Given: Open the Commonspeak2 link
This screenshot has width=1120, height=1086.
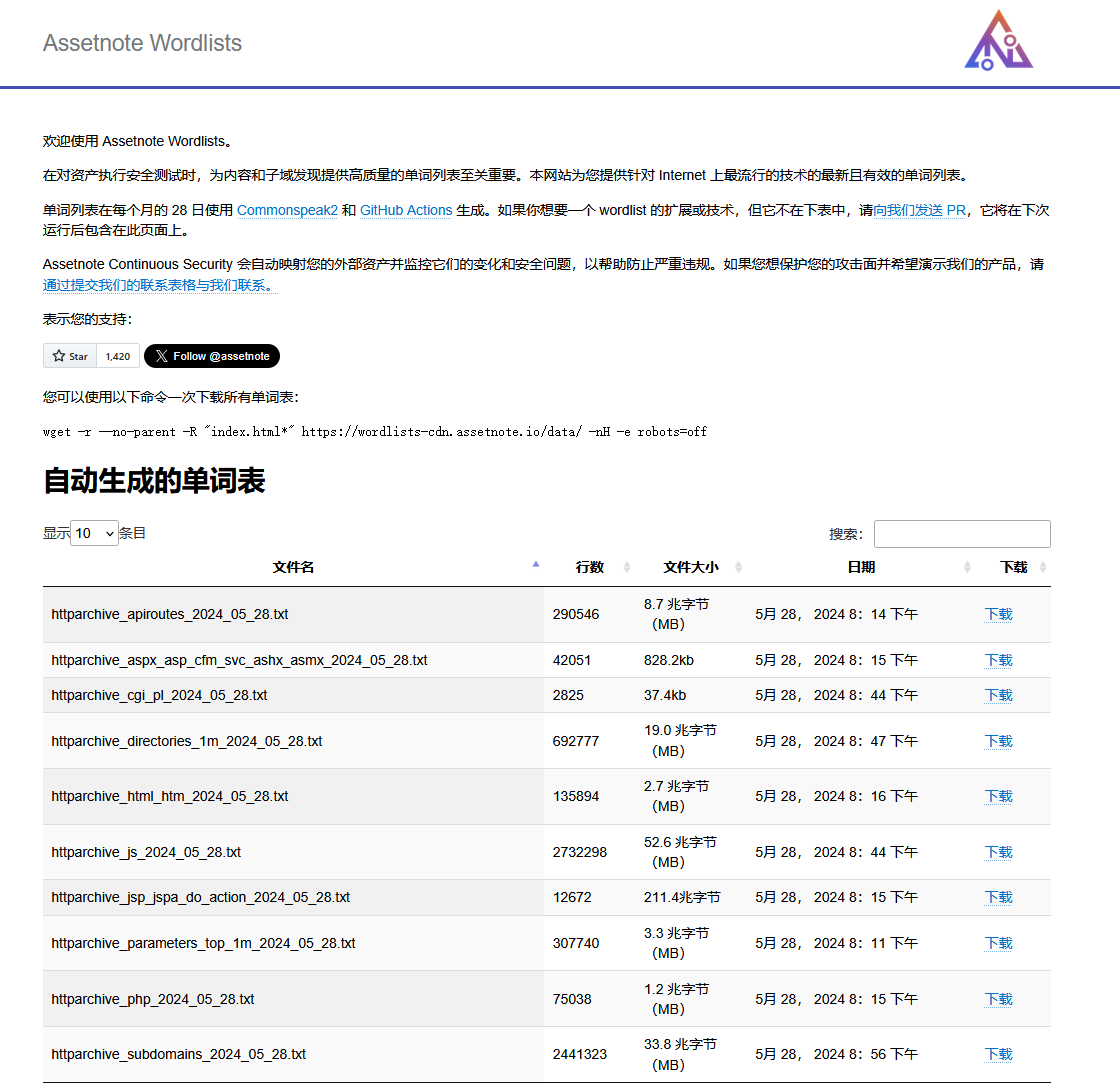Looking at the screenshot, I should click(x=287, y=210).
